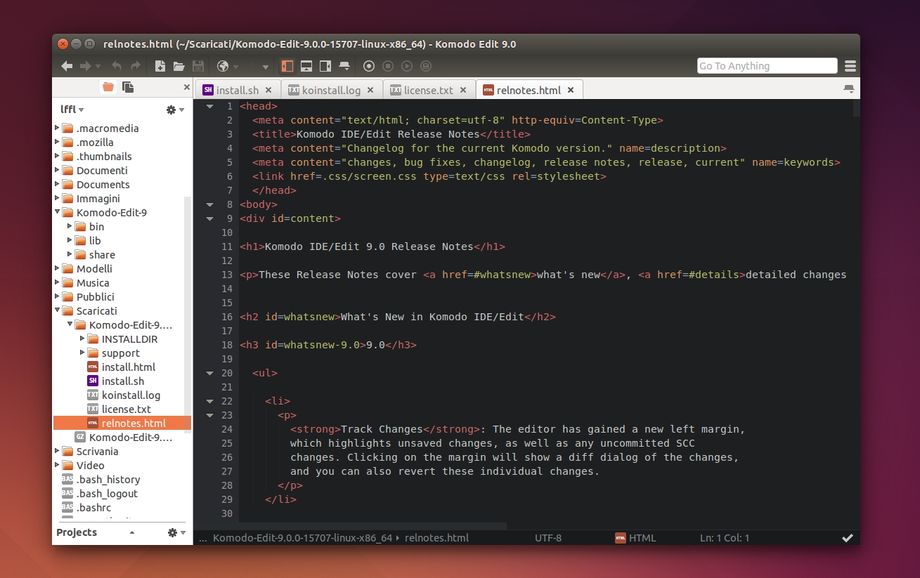Toggle the right pane visibility
The image size is (920, 578).
[327, 66]
